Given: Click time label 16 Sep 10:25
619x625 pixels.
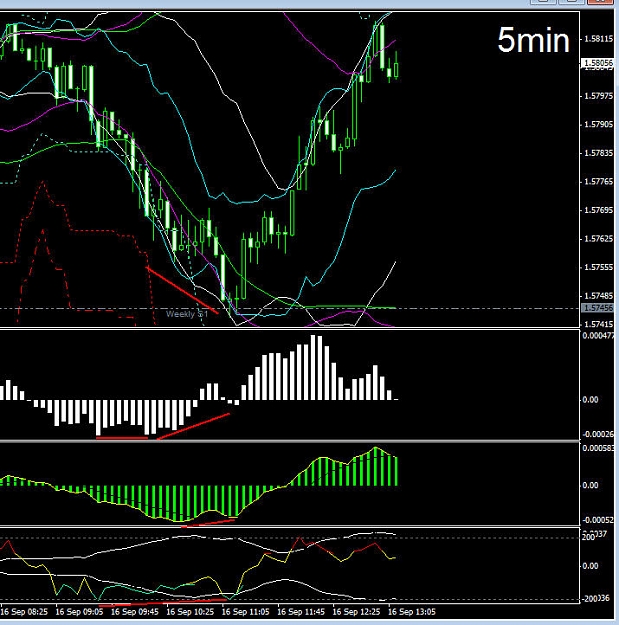Looking at the screenshot, I should pyautogui.click(x=190, y=611).
